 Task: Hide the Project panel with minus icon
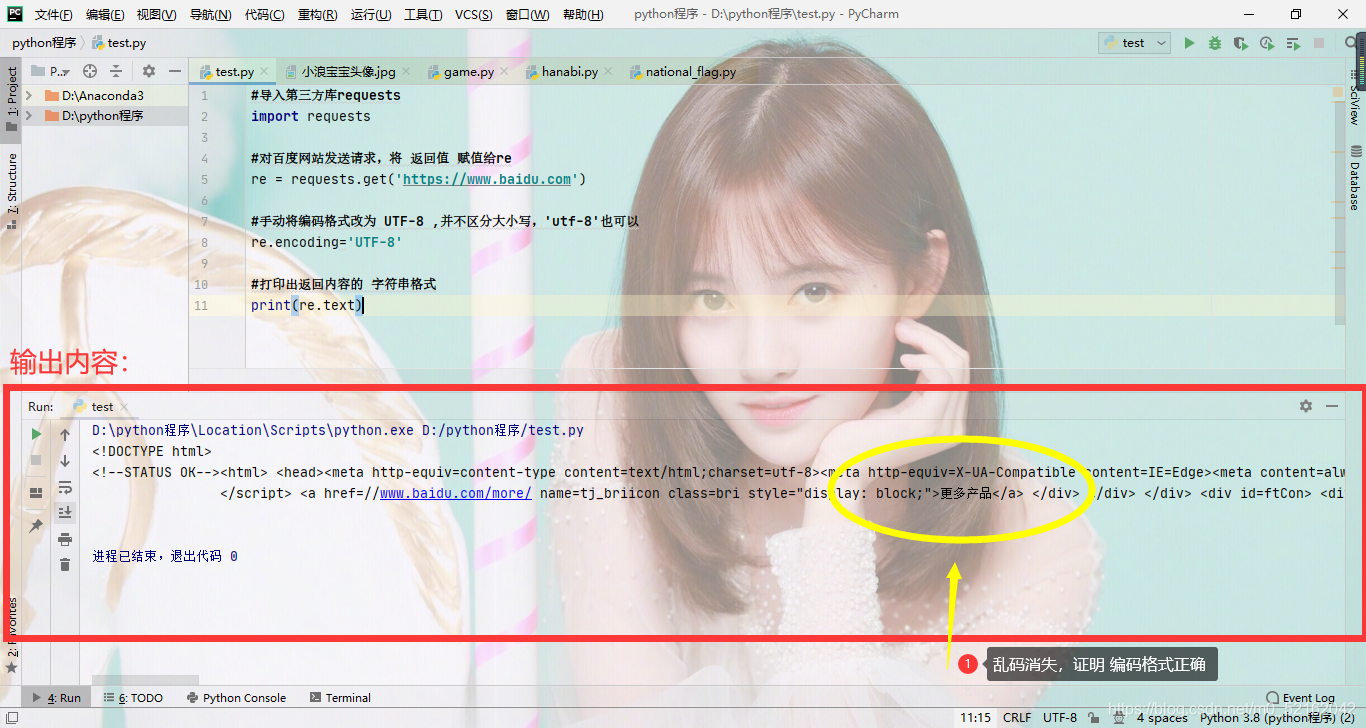[x=174, y=71]
